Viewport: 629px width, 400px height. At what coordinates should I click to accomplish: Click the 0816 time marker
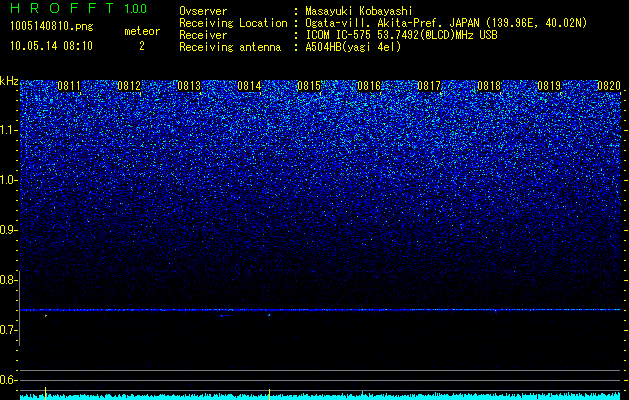pos(369,86)
